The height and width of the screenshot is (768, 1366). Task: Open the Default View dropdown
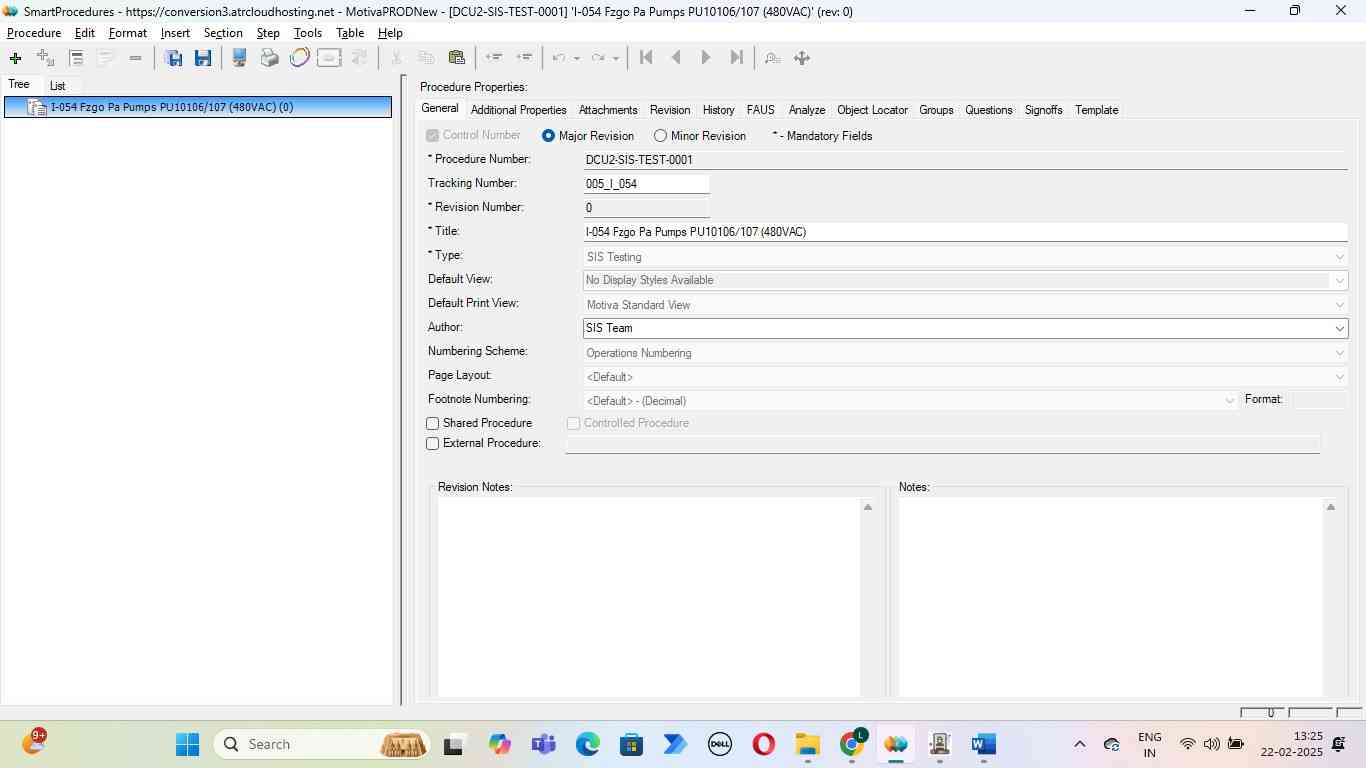(965, 281)
